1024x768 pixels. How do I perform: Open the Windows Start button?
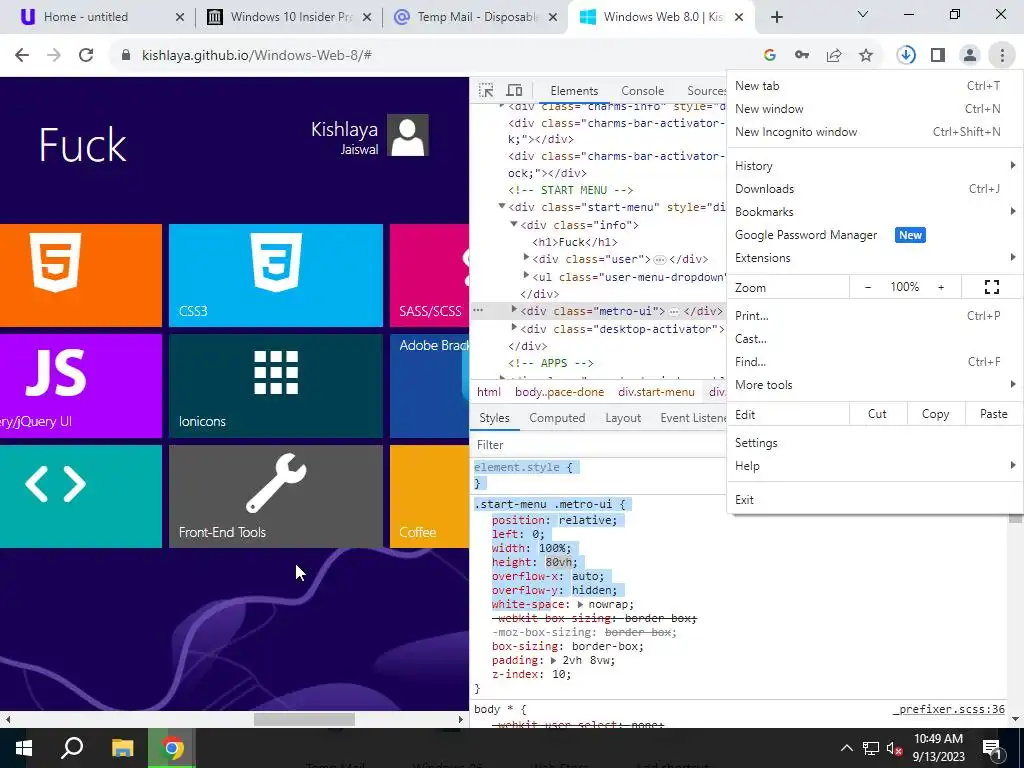tap(24, 748)
